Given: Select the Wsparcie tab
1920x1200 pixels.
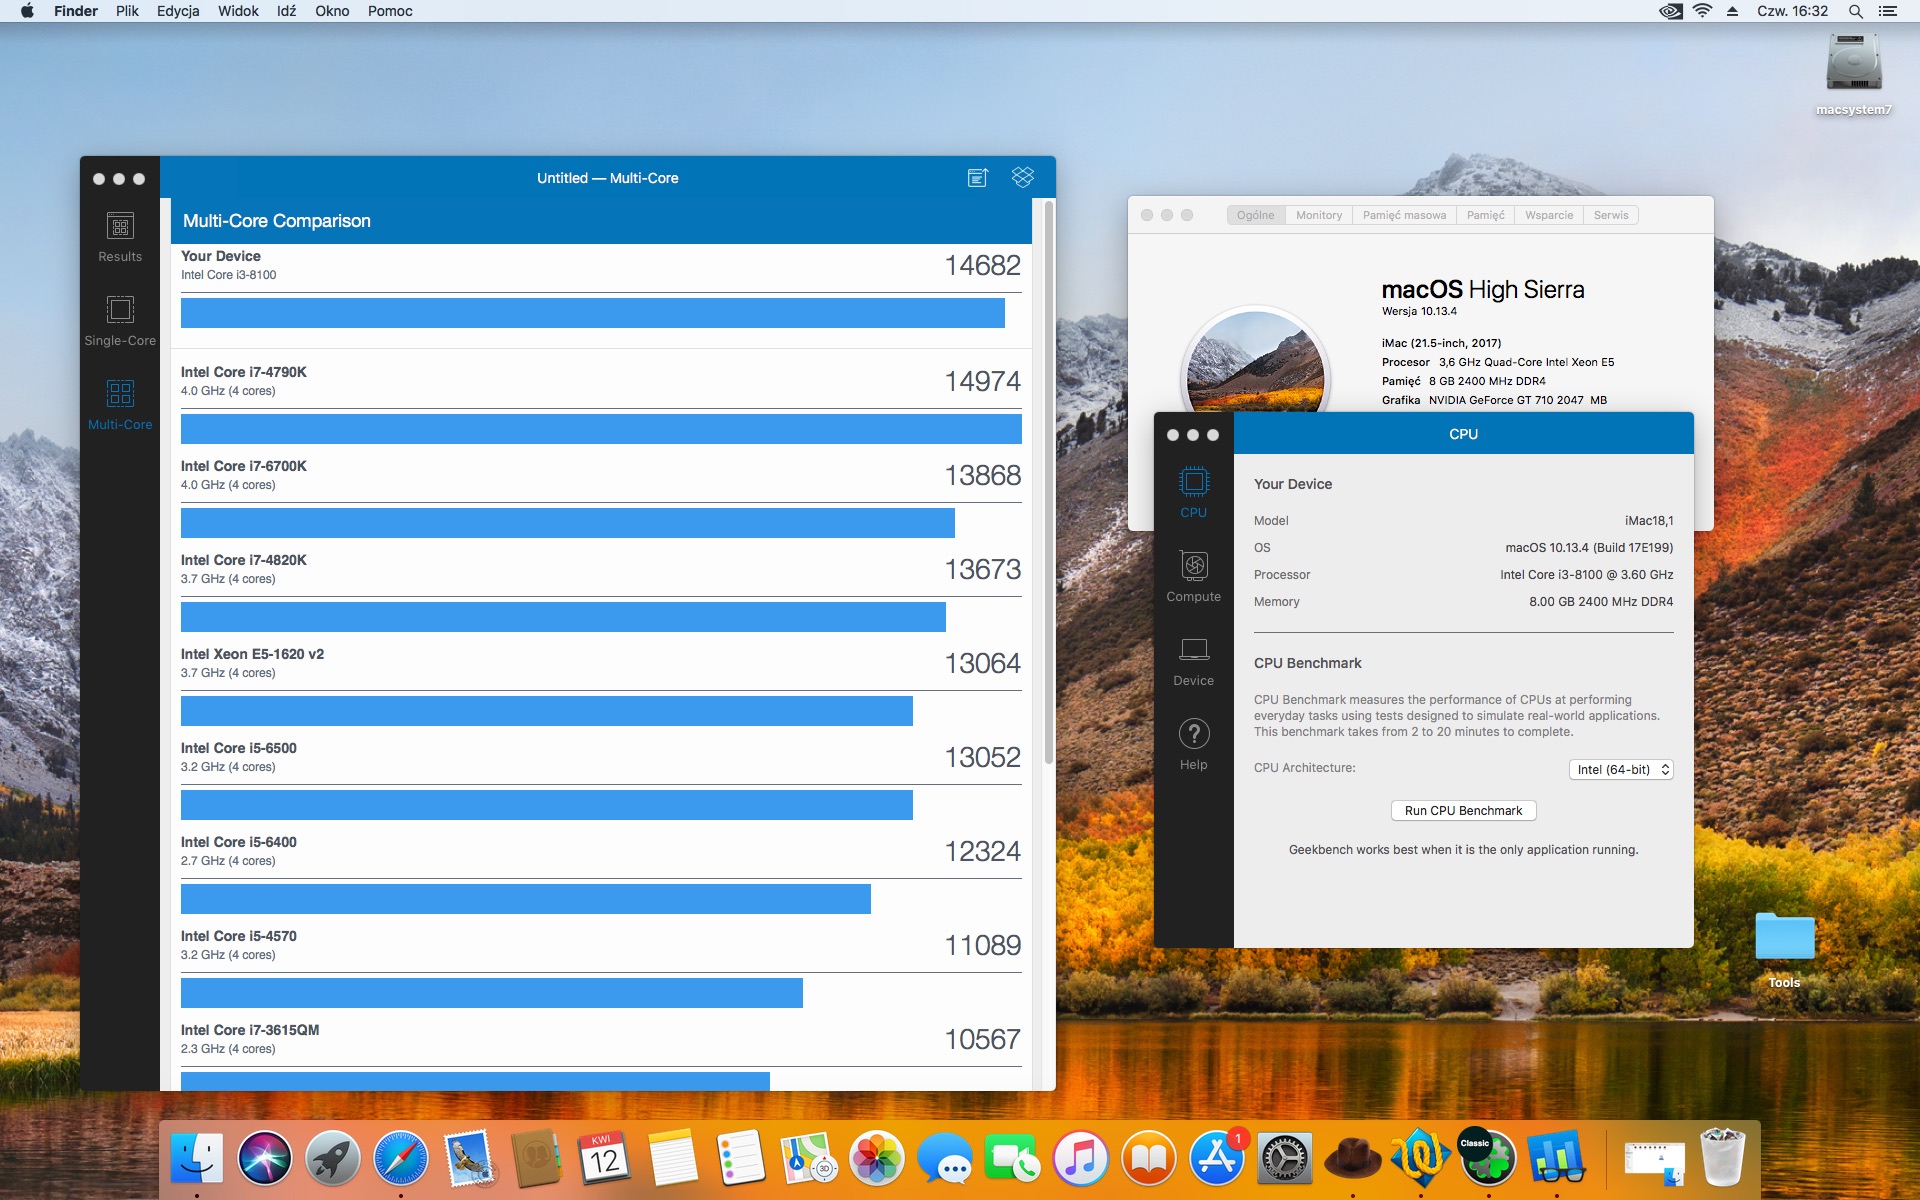Looking at the screenshot, I should (x=1548, y=215).
